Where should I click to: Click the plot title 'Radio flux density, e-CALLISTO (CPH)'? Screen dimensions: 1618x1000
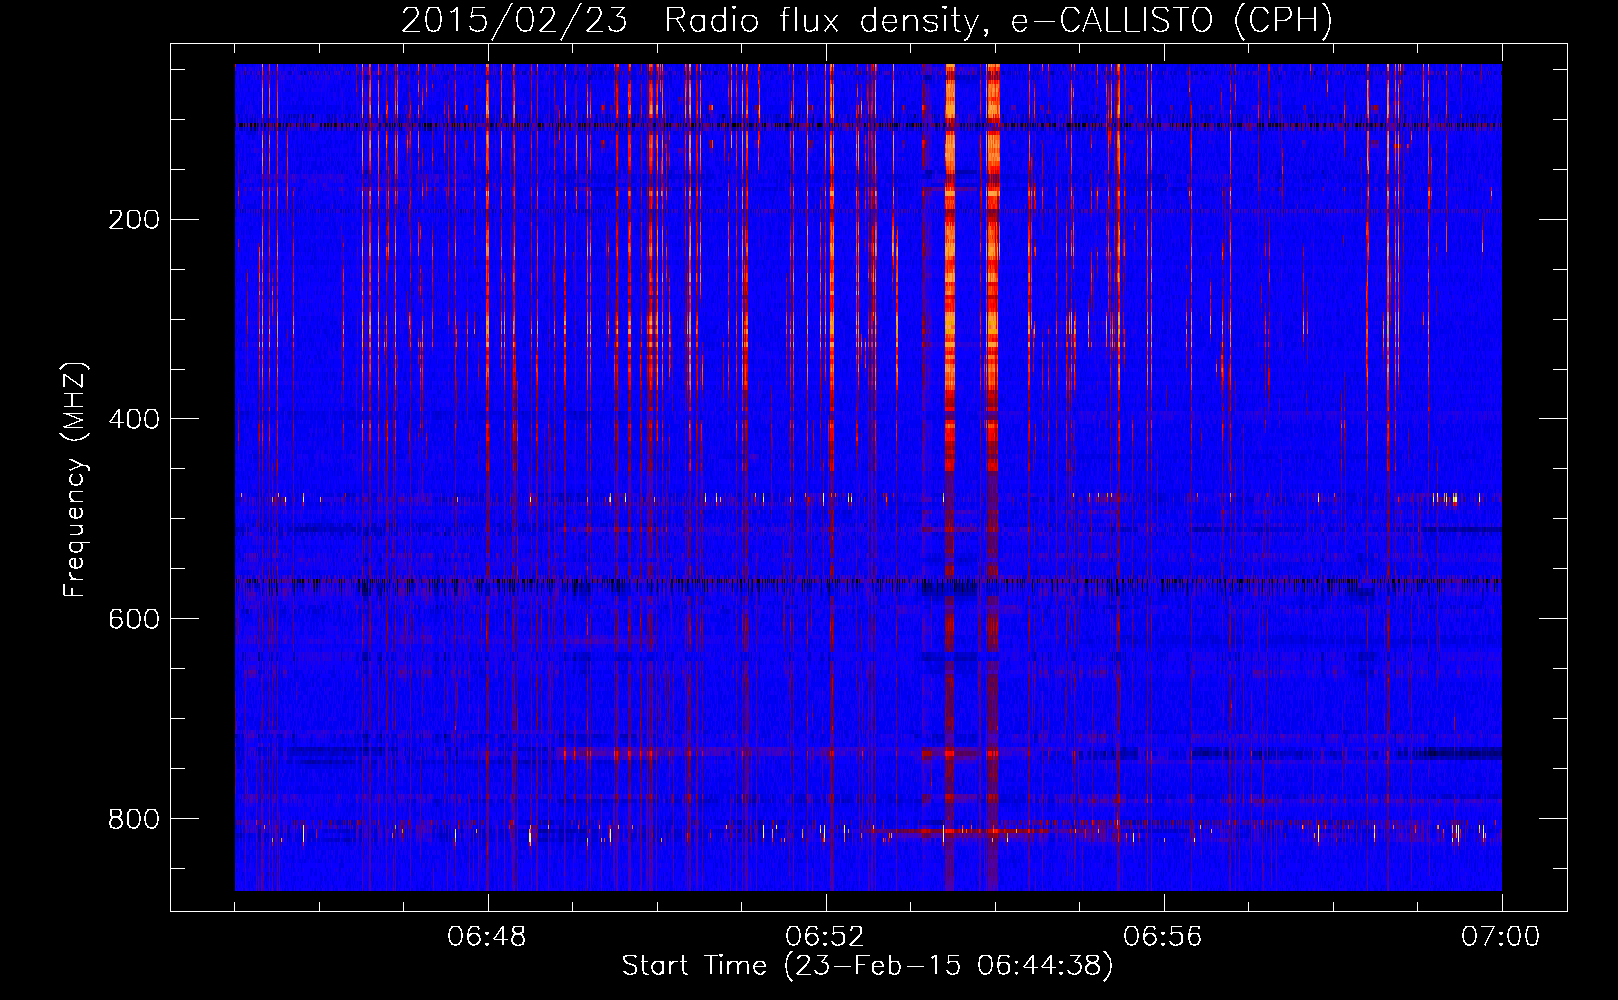coord(998,21)
